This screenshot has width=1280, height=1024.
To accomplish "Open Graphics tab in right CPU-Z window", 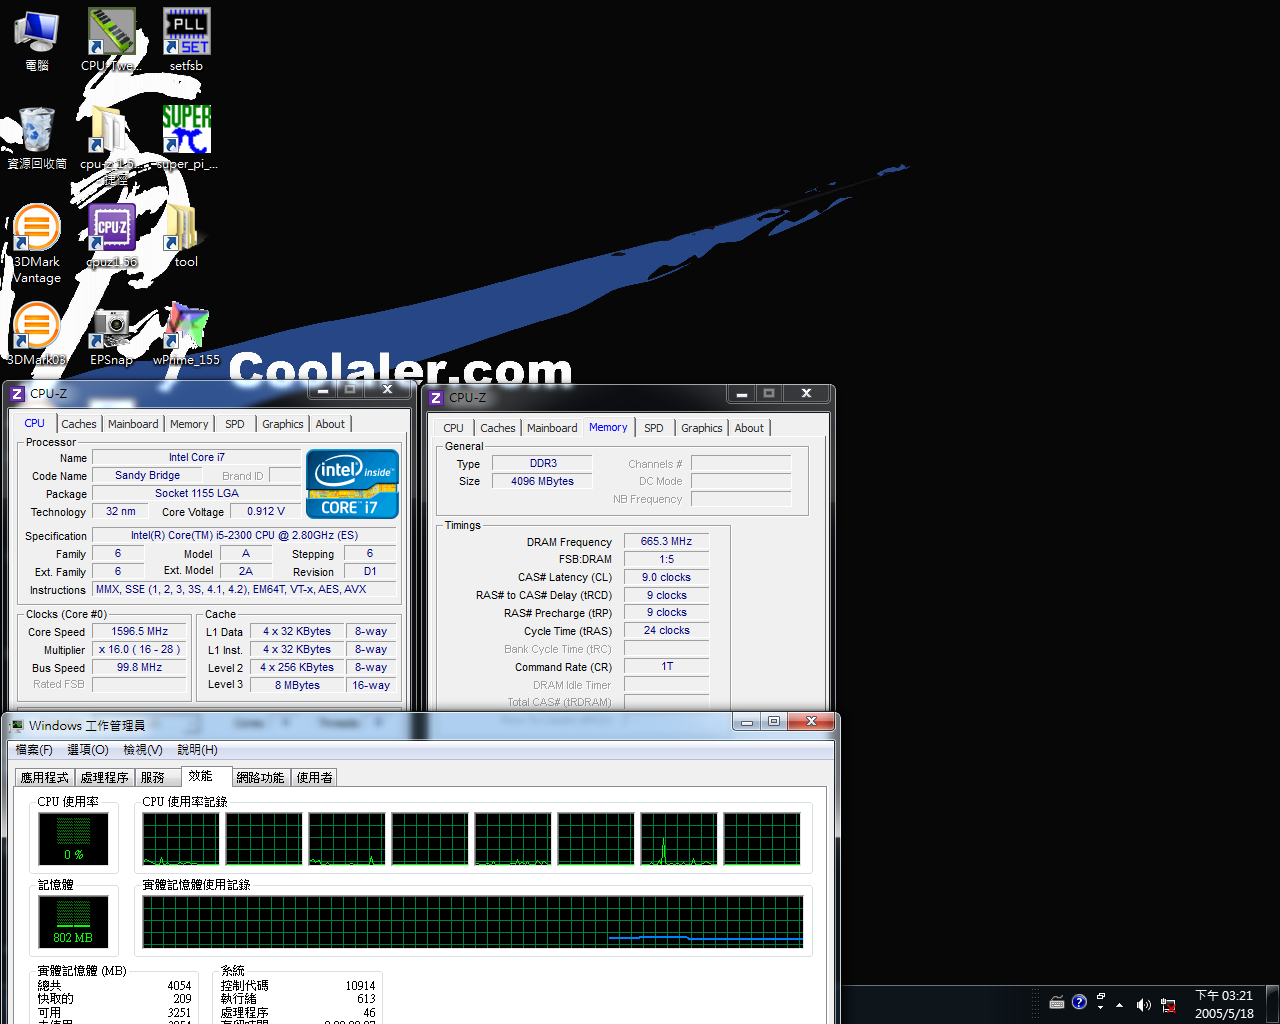I will pos(702,428).
